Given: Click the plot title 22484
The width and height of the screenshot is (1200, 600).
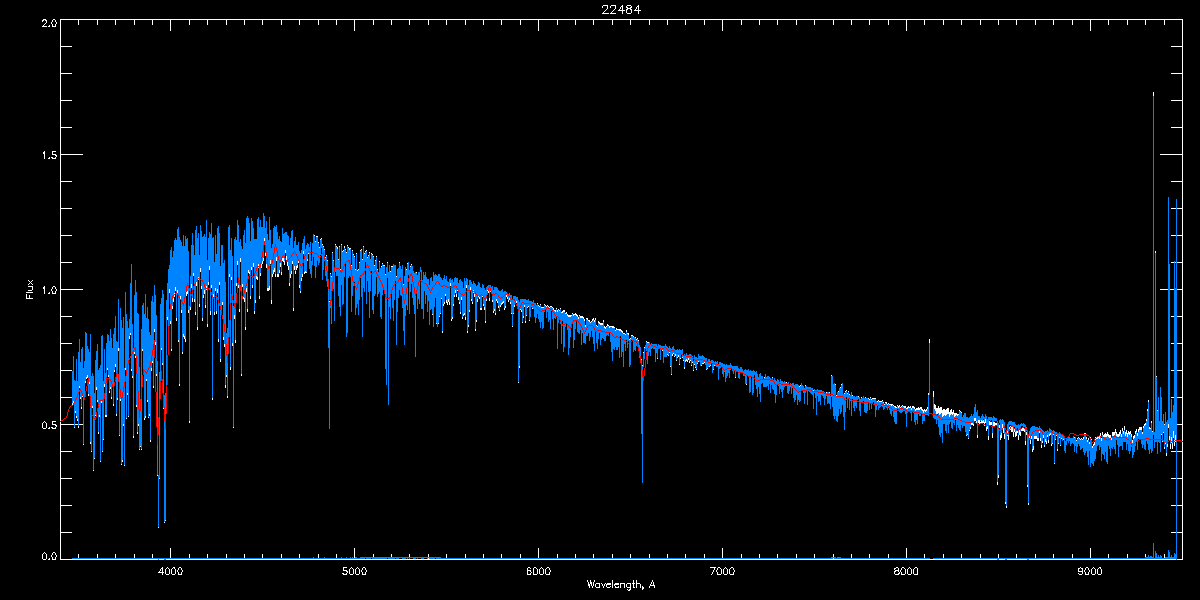Looking at the screenshot, I should pyautogui.click(x=620, y=9).
